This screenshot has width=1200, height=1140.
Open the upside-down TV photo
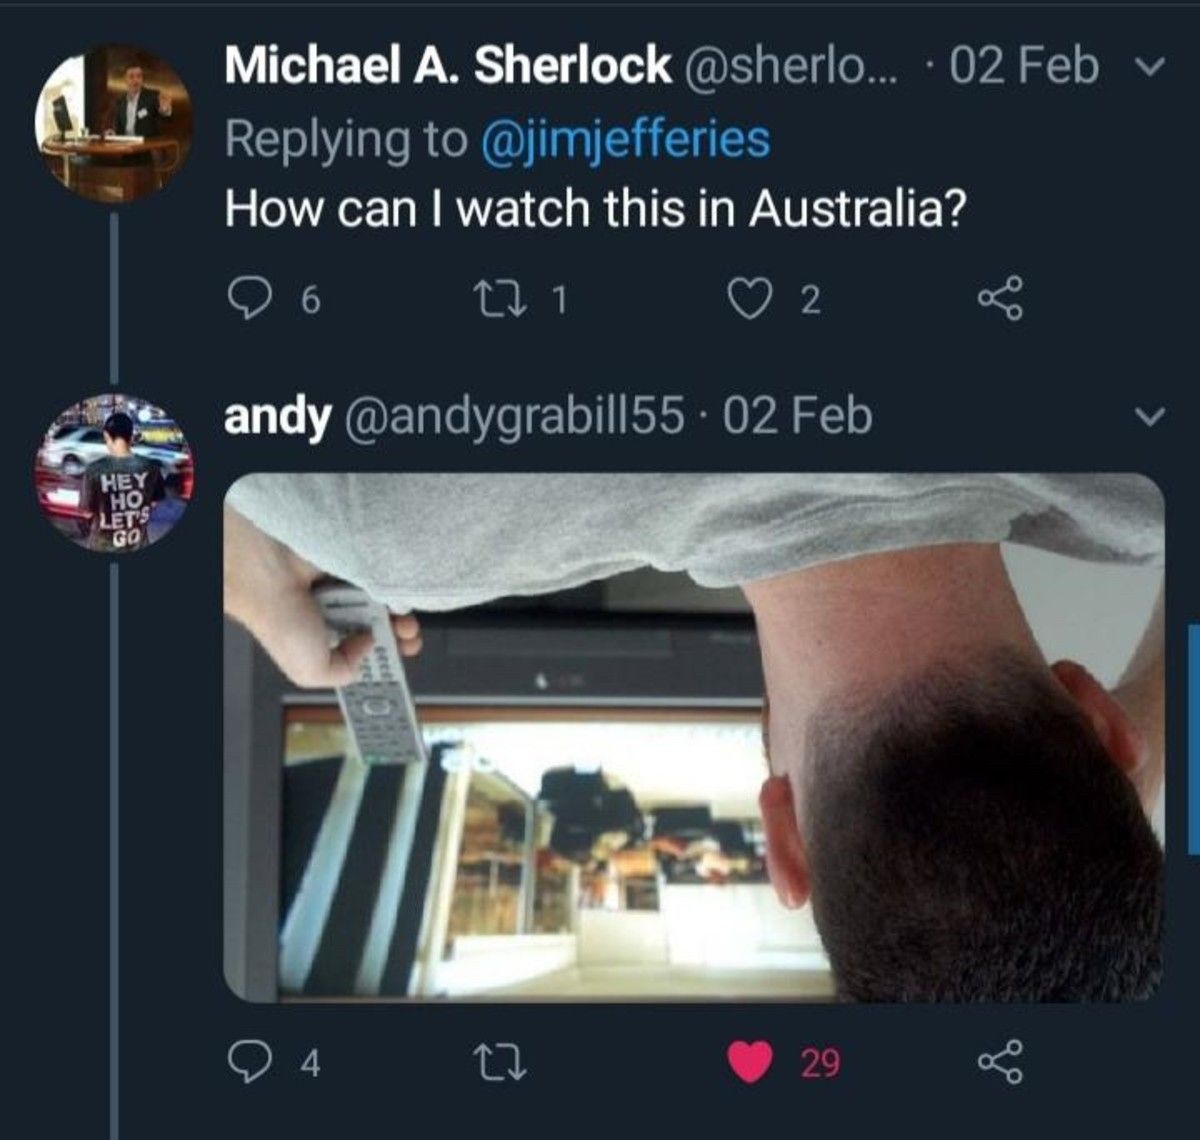(694, 737)
